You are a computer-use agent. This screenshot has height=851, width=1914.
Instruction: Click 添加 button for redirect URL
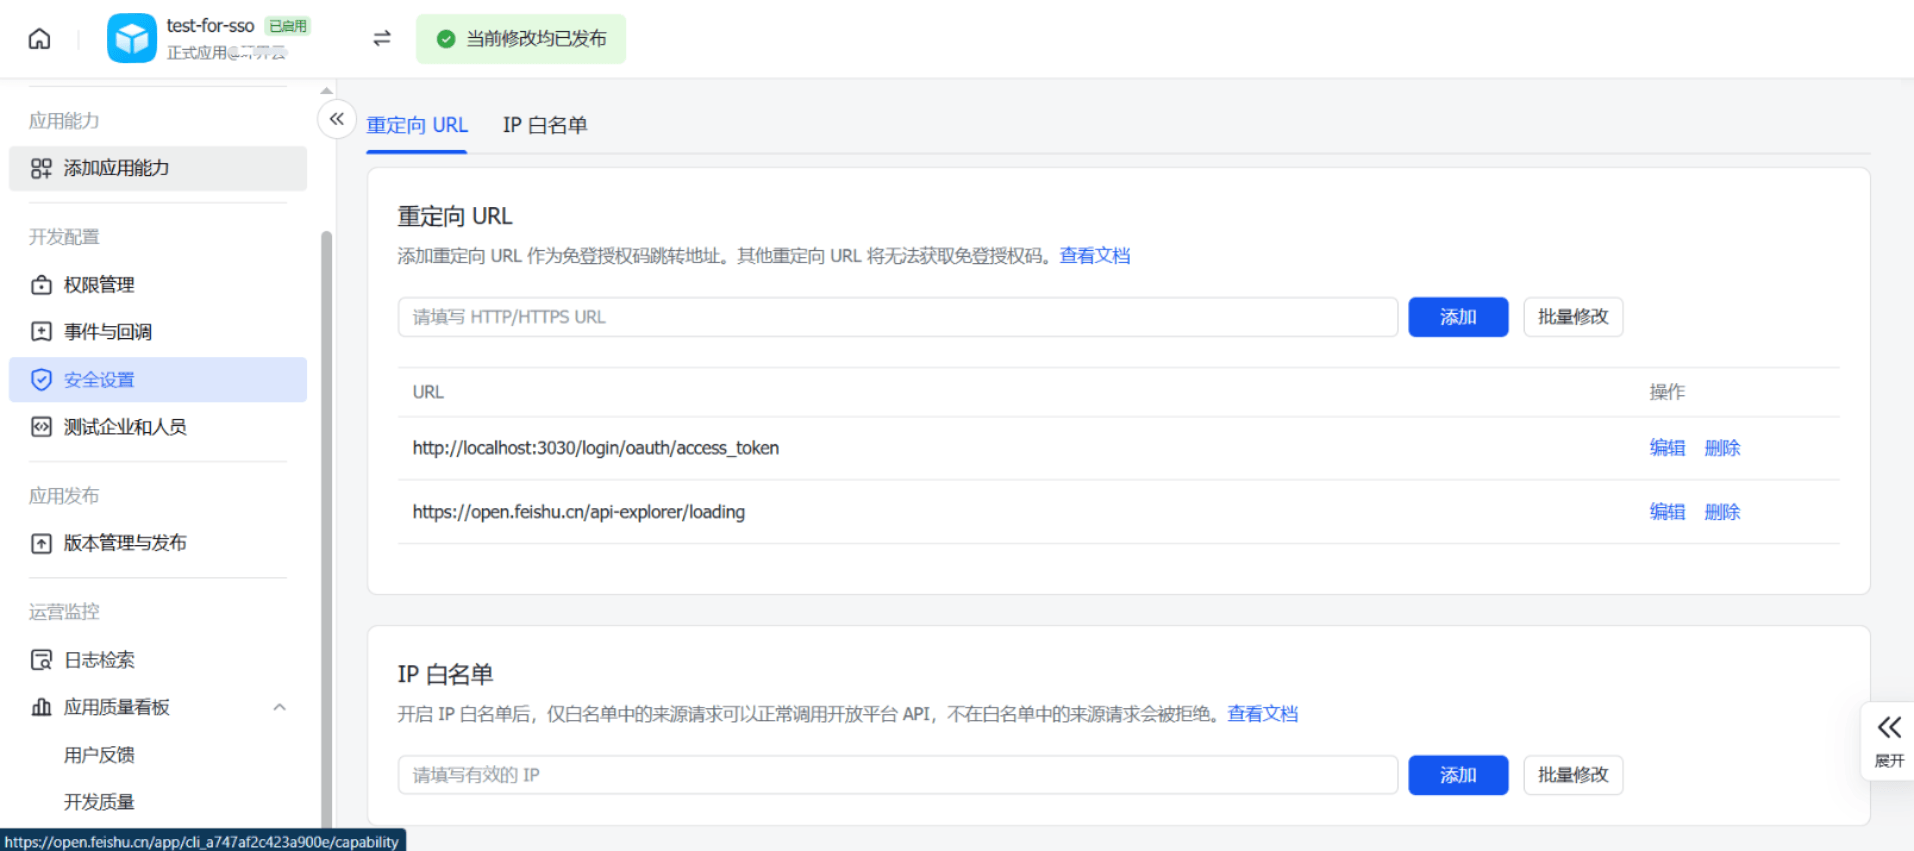1457,317
